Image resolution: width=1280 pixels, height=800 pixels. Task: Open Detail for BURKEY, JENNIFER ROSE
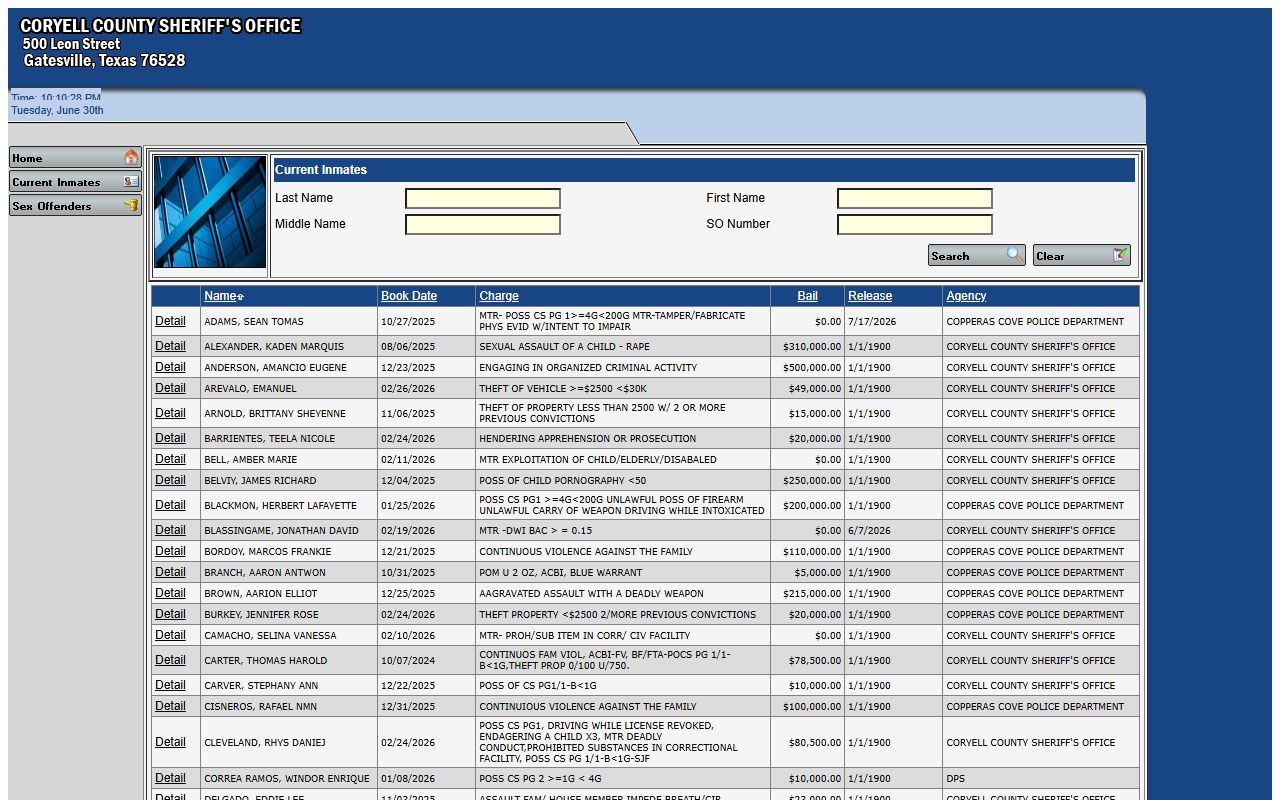(x=170, y=614)
